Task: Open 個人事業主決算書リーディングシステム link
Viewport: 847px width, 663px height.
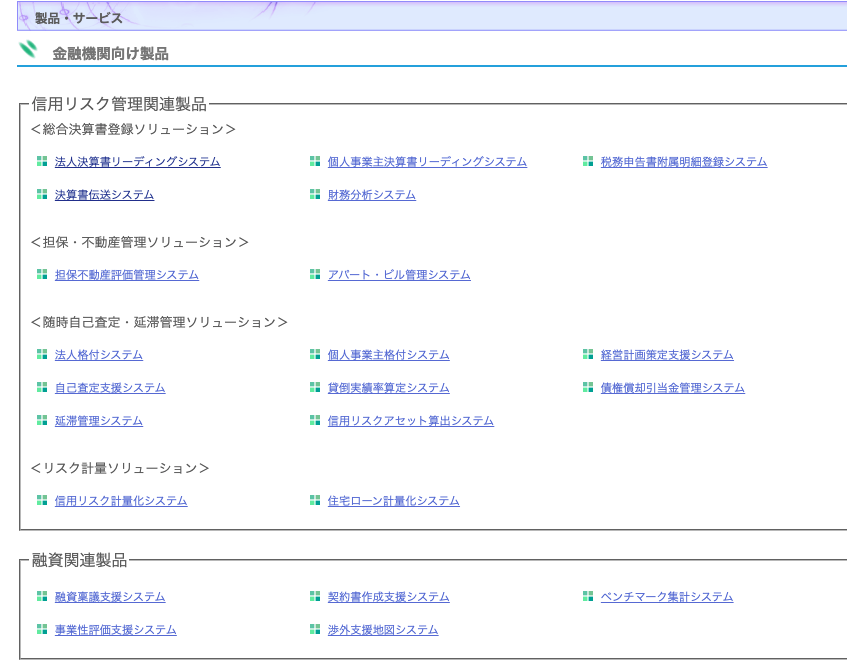Action: (427, 162)
